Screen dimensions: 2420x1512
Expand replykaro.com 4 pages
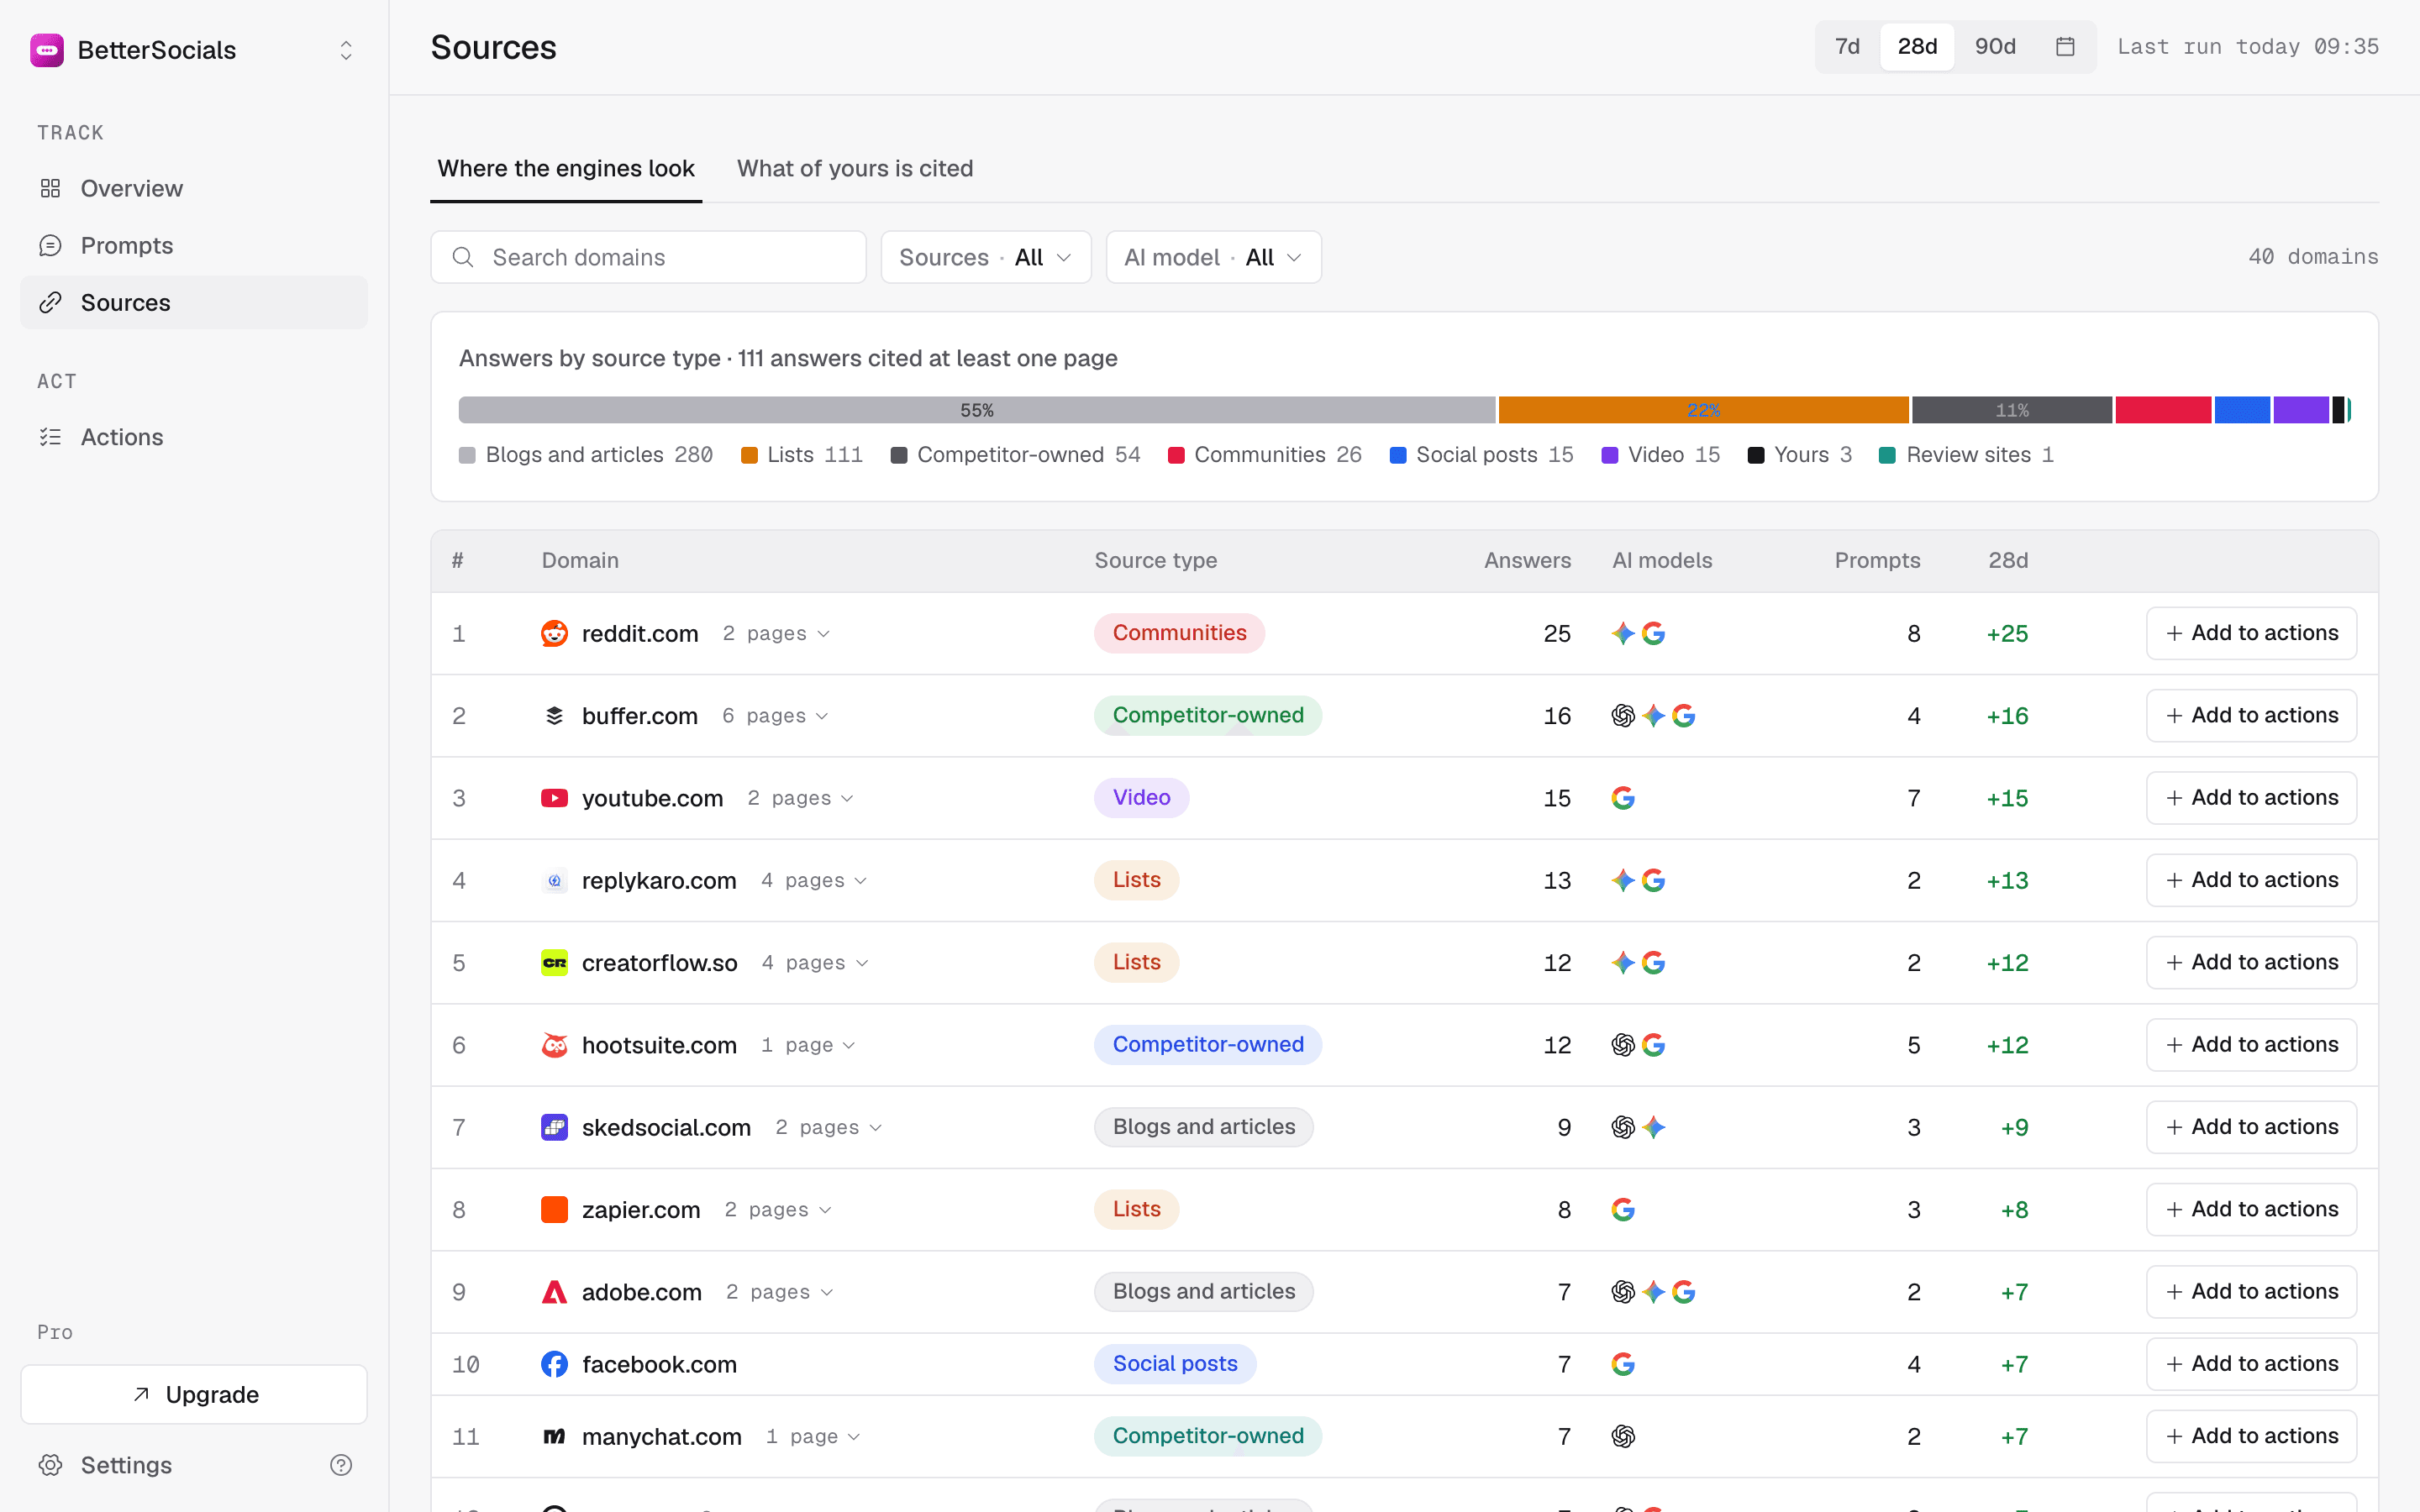click(x=813, y=880)
